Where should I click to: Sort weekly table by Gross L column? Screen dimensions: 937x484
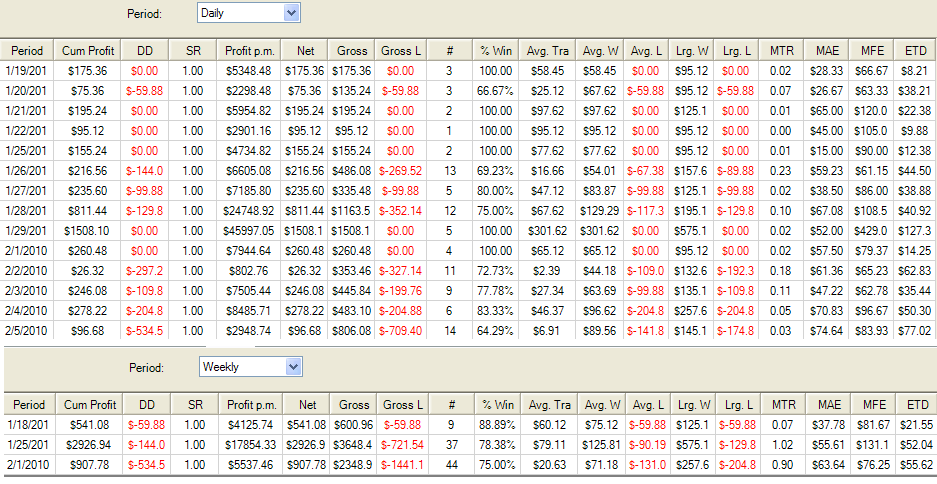point(402,405)
